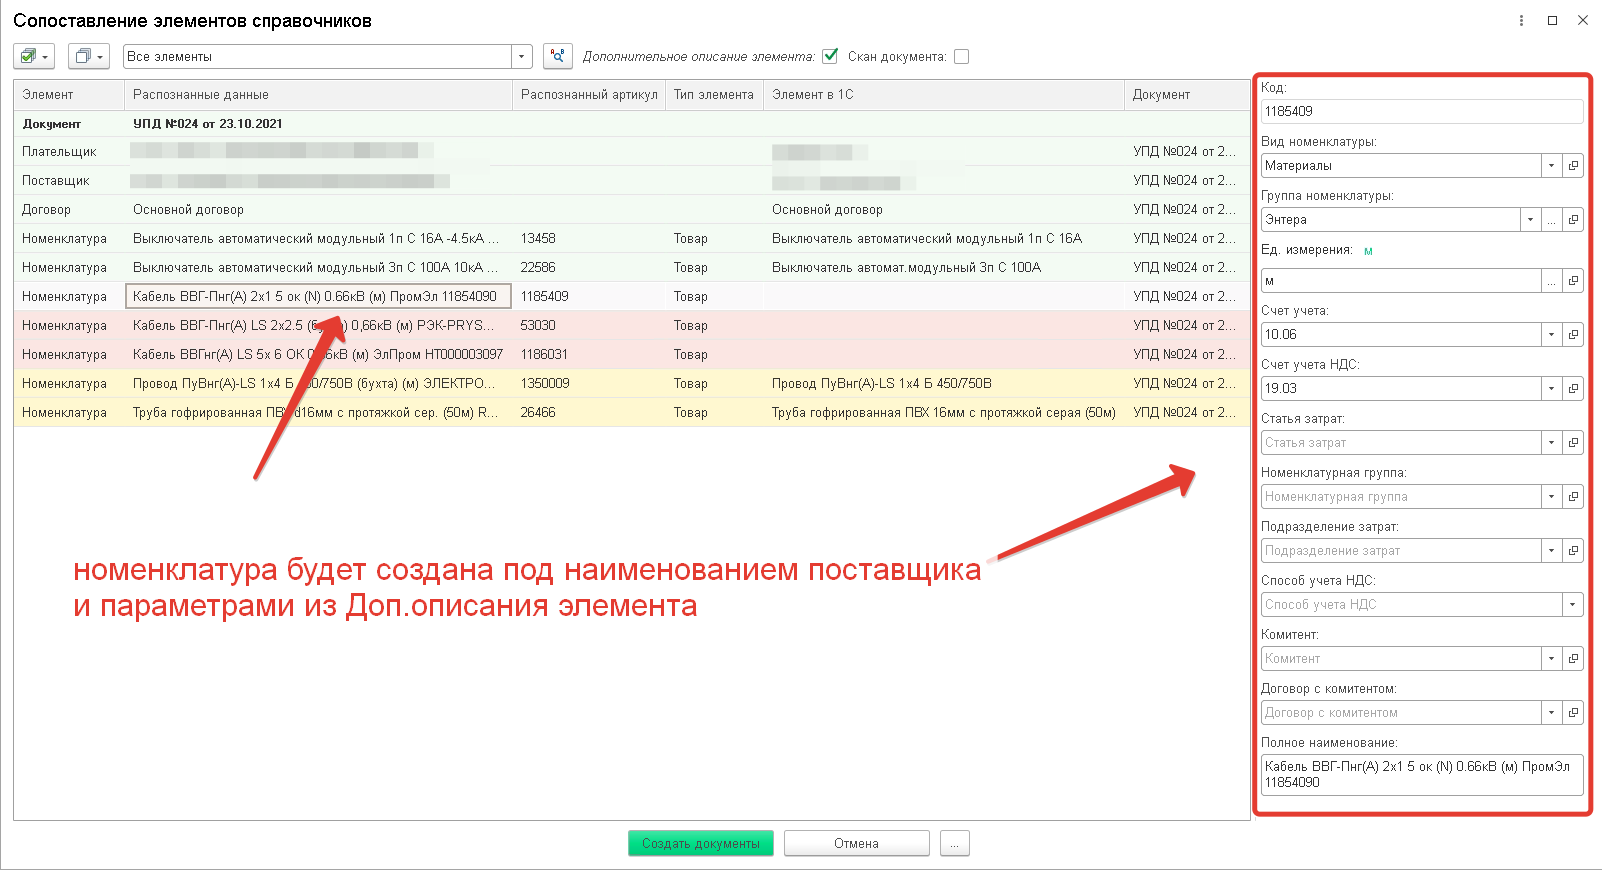Enable the Скан документа checkbox

click(x=961, y=57)
